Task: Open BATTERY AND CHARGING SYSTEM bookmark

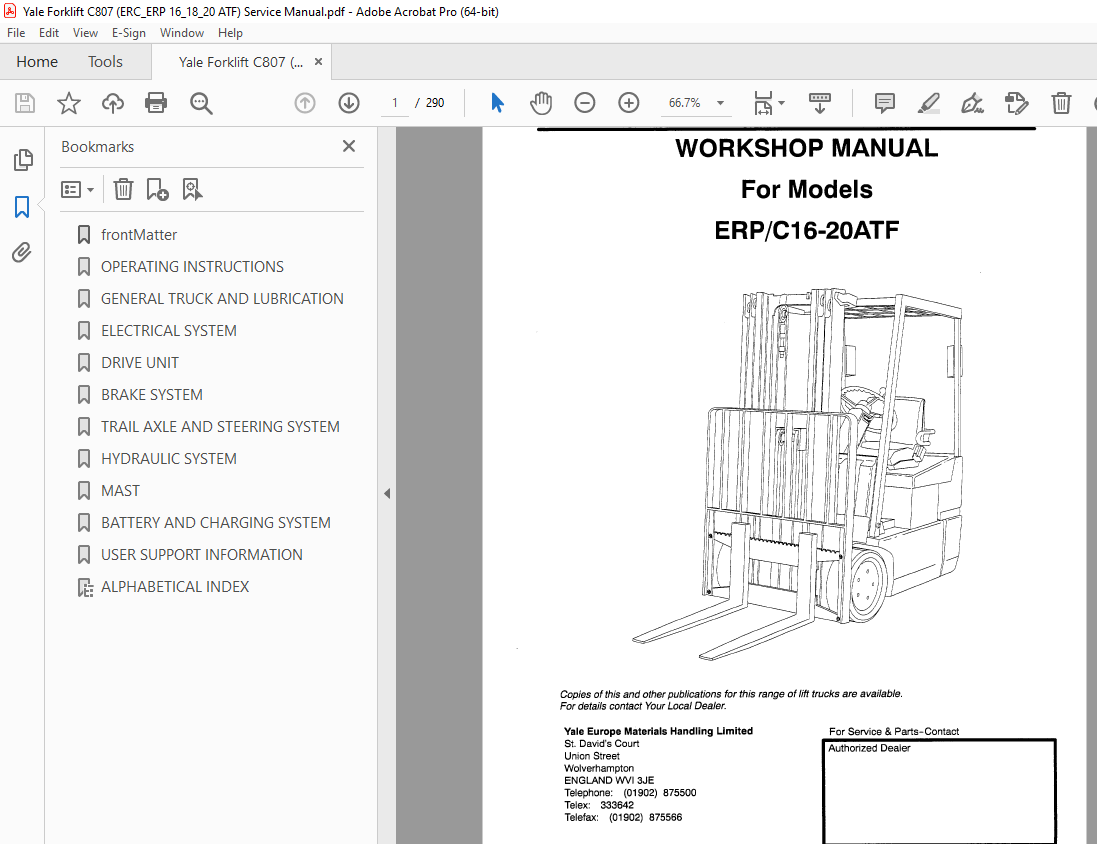Action: coord(215,523)
